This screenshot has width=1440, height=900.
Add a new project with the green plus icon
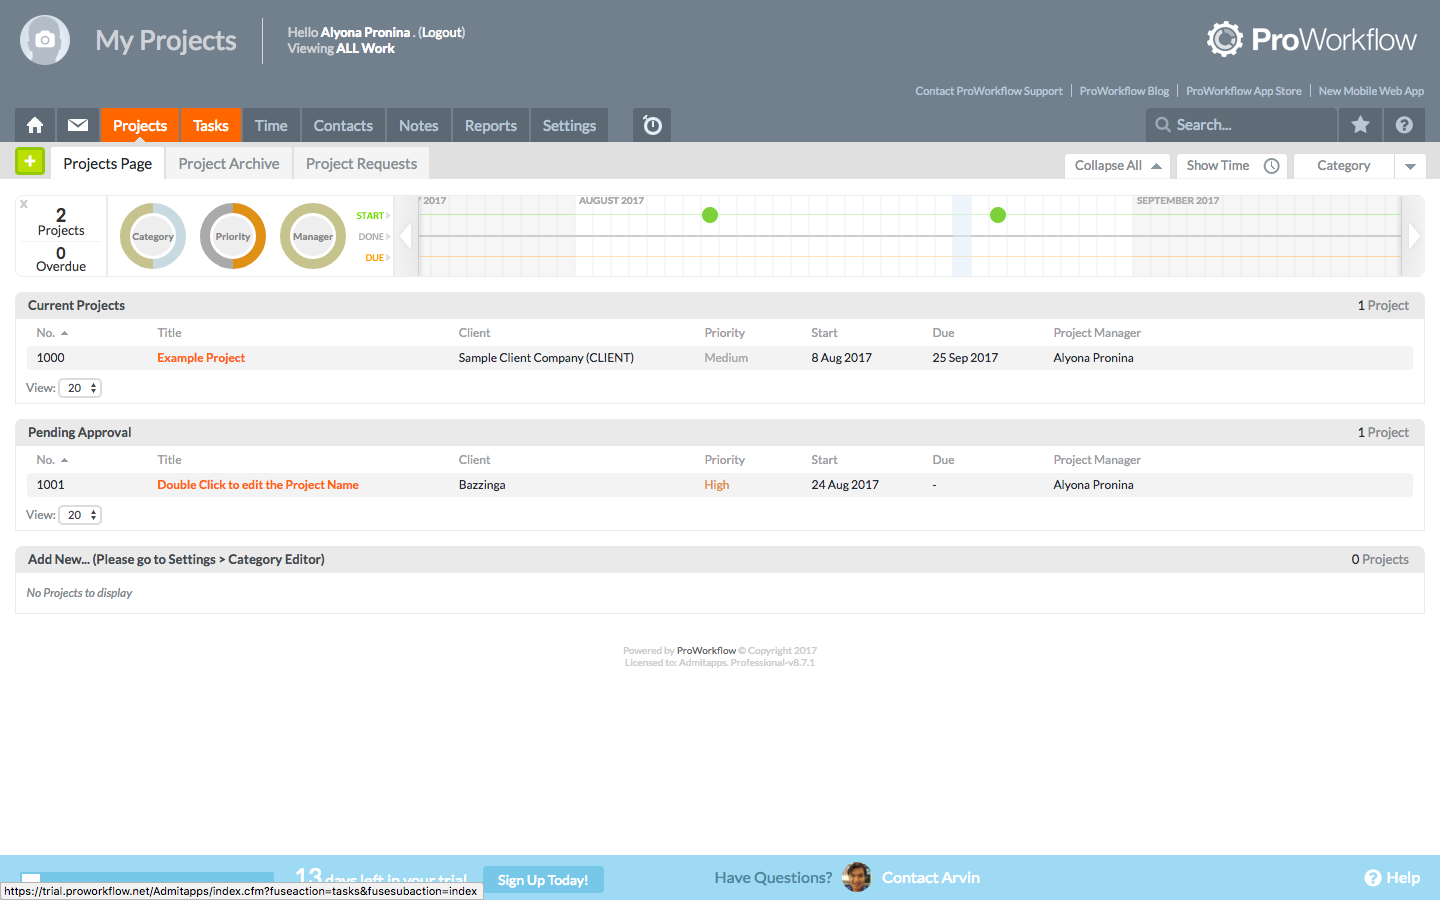(x=29, y=161)
